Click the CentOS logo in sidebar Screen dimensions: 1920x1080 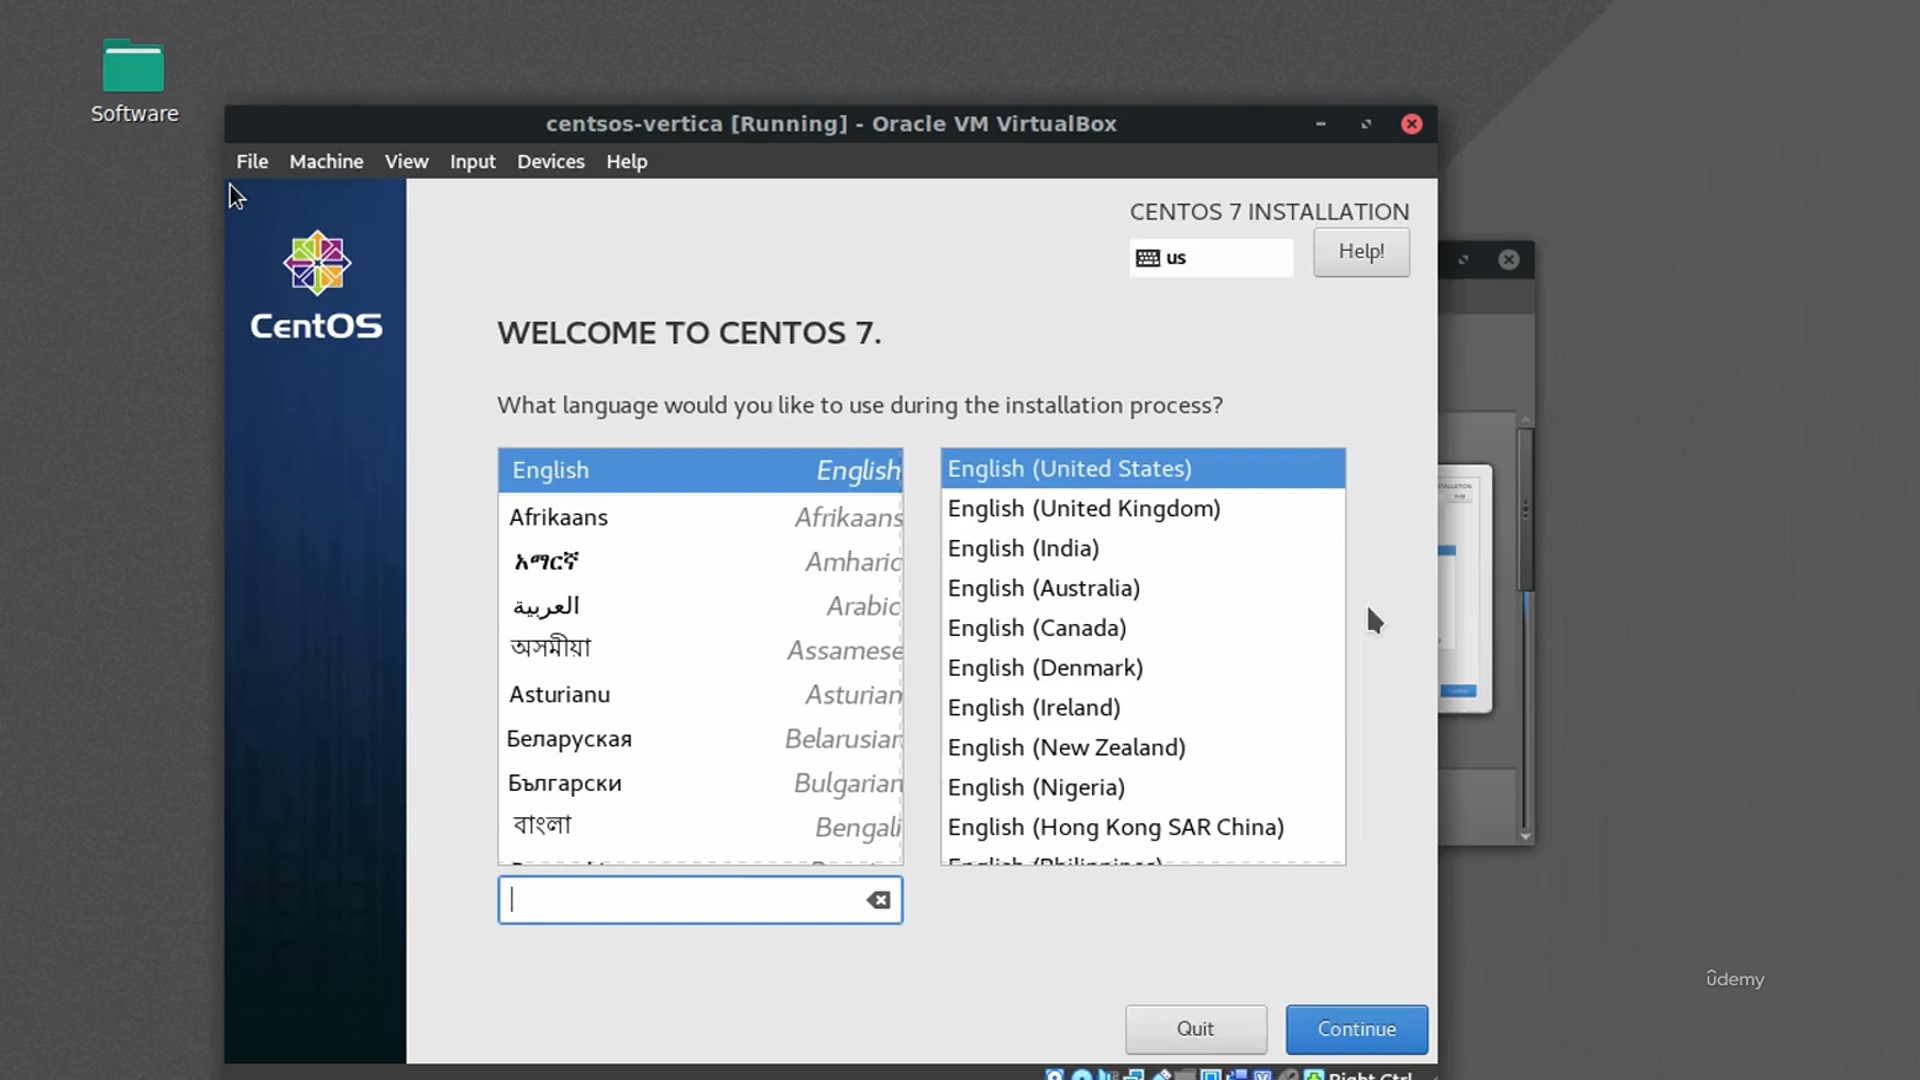(316, 285)
